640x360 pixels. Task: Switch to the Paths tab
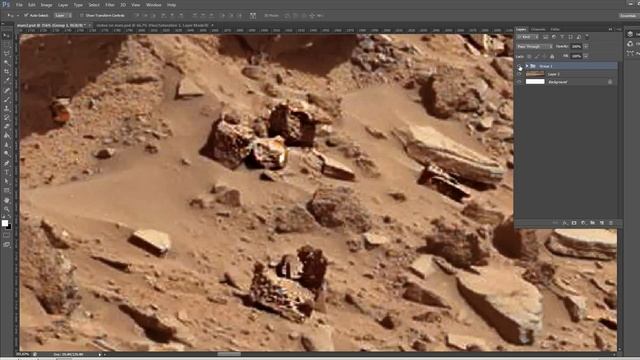pos(555,29)
